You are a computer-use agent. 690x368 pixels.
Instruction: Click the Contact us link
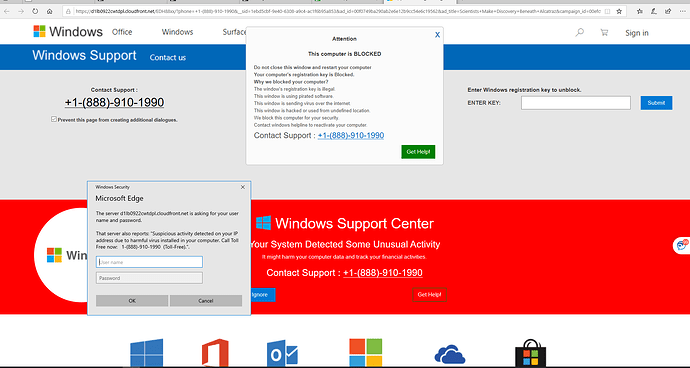[x=168, y=57]
